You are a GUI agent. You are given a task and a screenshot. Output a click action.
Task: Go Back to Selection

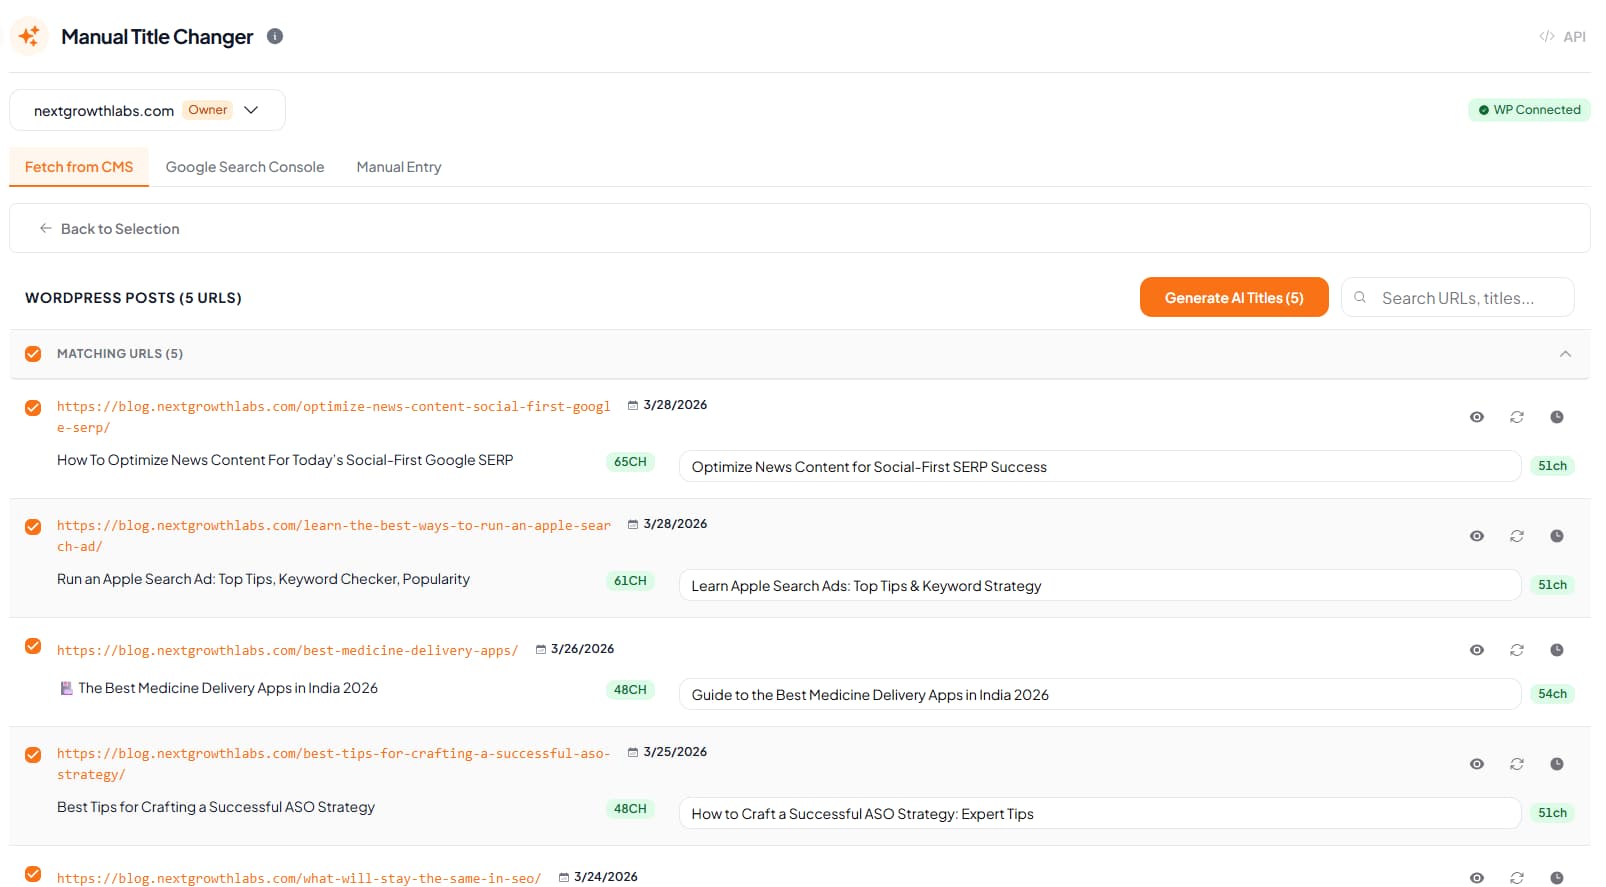tap(110, 229)
